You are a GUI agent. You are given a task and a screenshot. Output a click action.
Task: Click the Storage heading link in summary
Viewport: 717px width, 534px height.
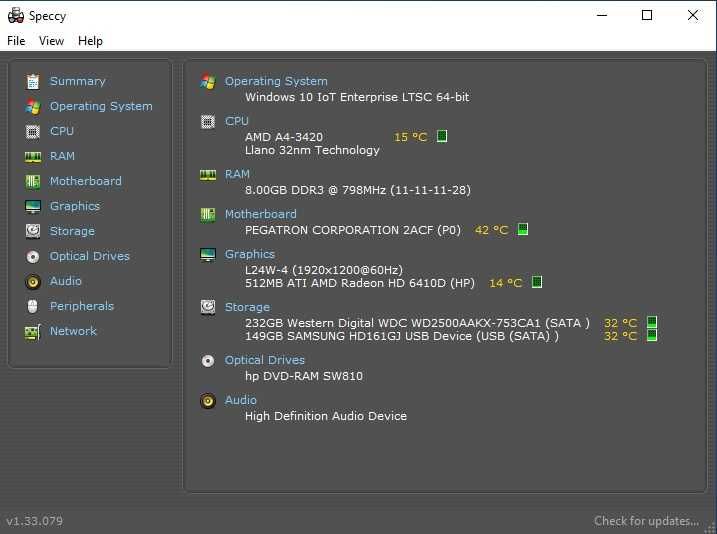pos(247,307)
